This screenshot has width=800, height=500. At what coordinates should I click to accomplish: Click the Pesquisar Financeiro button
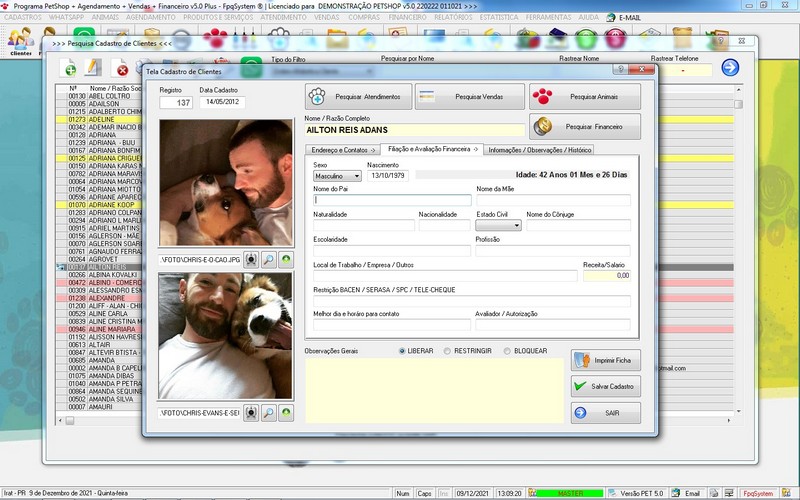[x=585, y=127]
